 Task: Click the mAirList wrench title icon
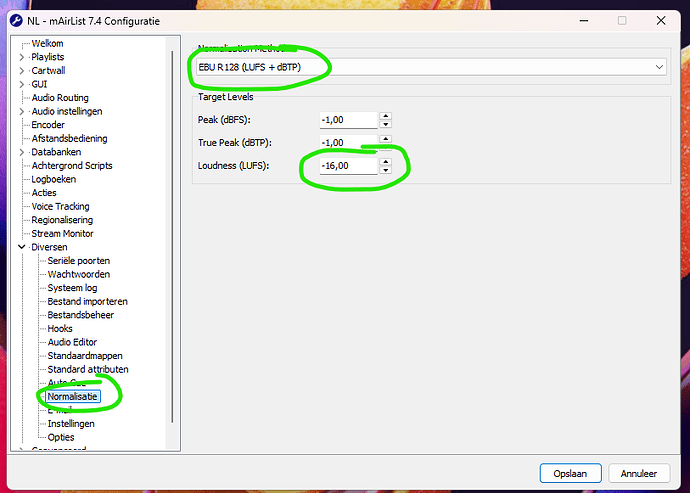click(x=16, y=21)
